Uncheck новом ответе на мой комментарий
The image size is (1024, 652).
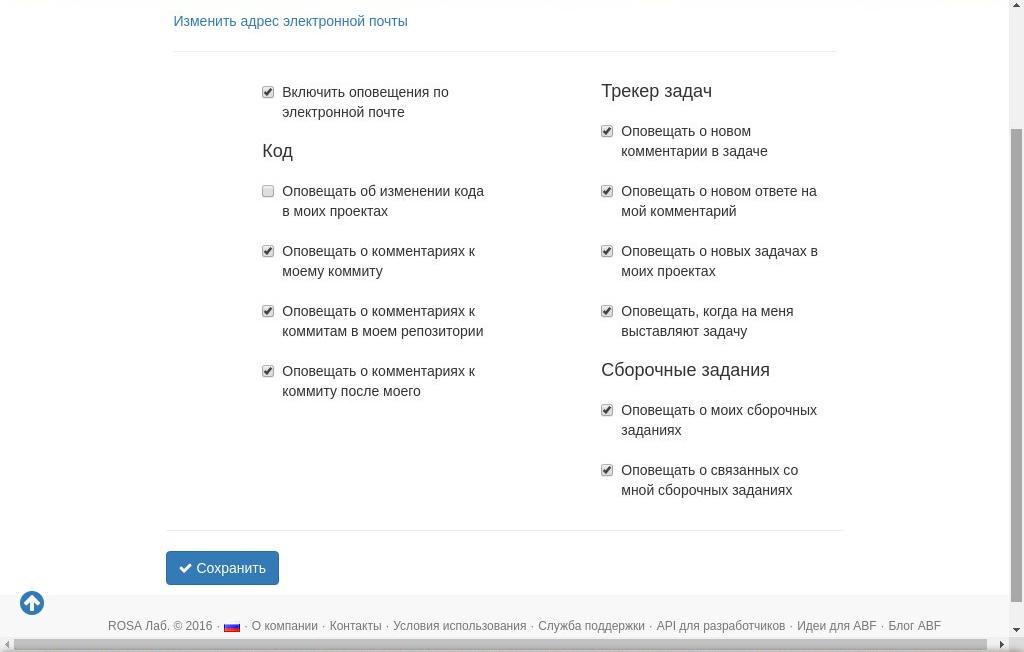(x=607, y=191)
